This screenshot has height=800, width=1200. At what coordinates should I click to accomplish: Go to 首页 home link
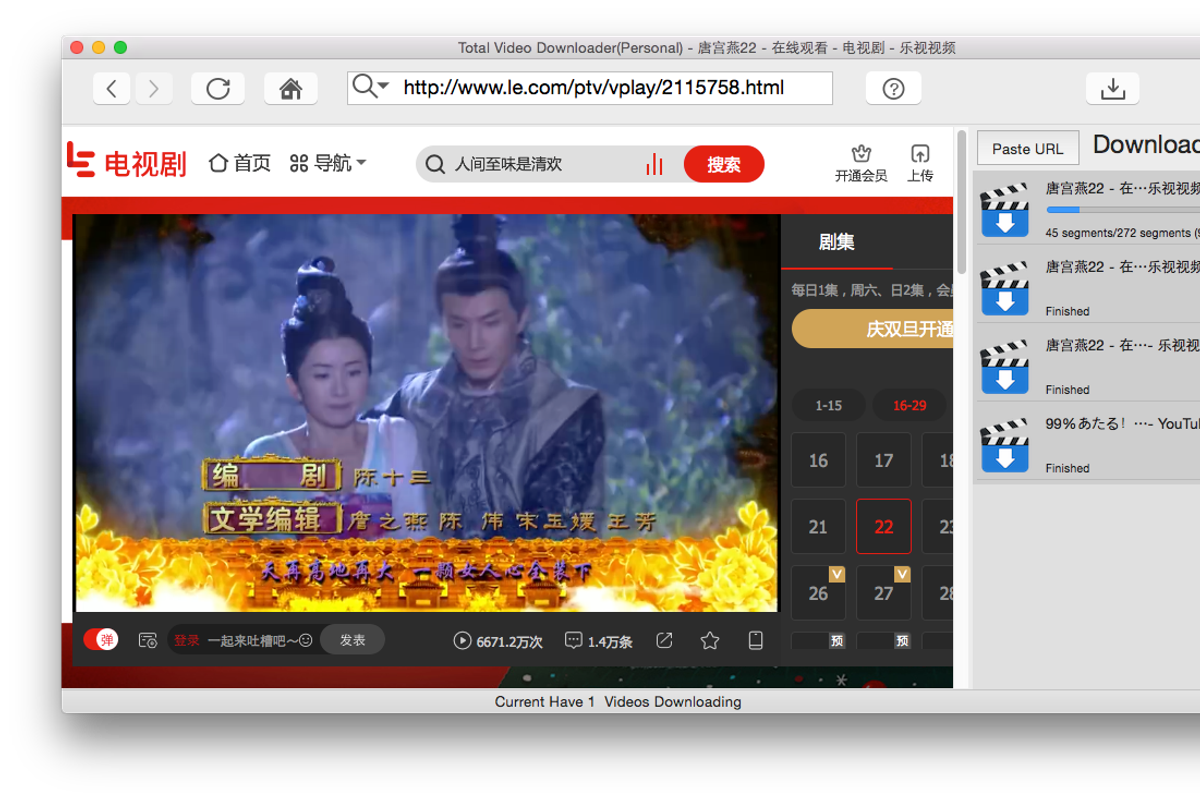240,163
